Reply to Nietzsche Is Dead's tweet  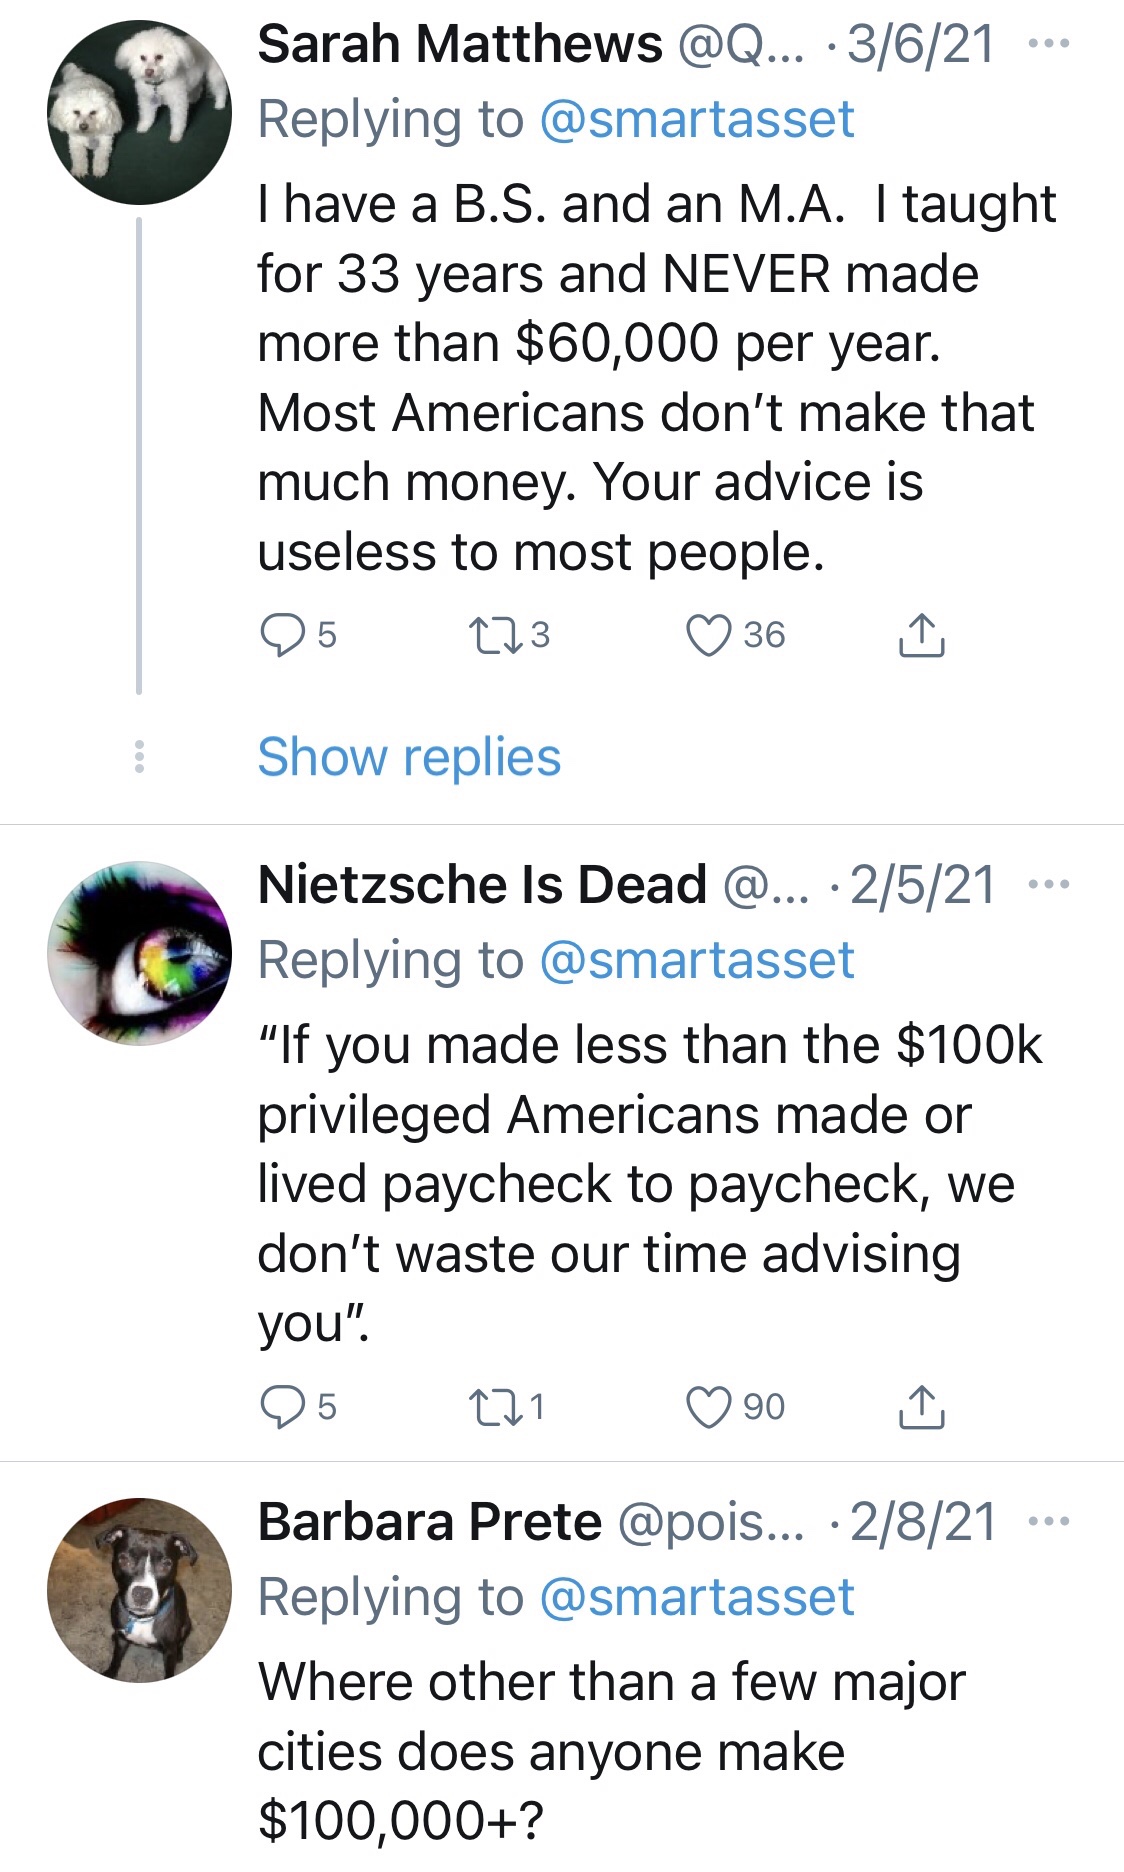point(283,1407)
